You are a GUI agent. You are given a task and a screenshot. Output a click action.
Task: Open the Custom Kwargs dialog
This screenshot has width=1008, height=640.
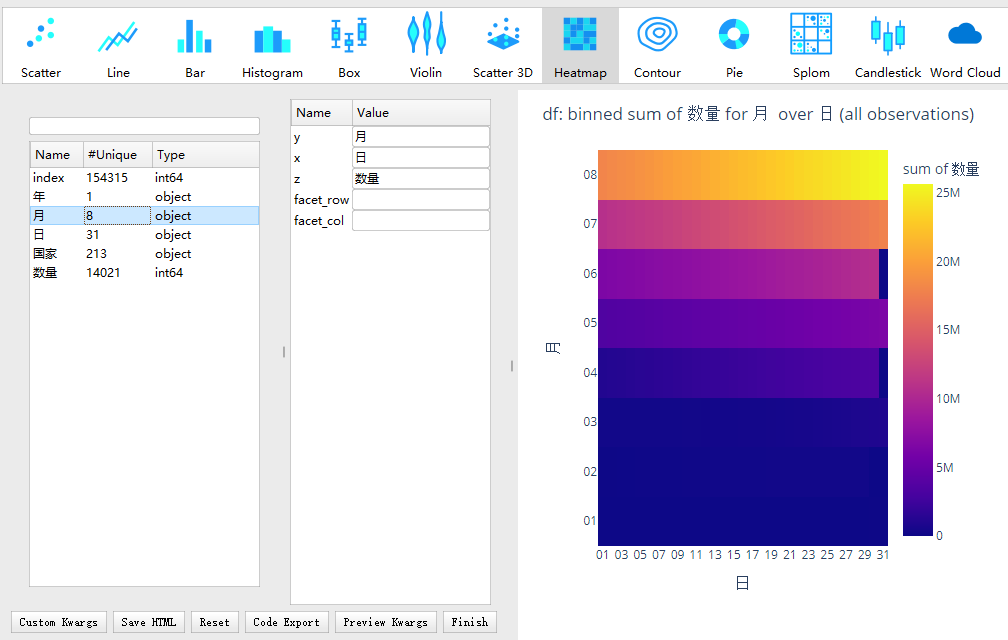(x=58, y=621)
